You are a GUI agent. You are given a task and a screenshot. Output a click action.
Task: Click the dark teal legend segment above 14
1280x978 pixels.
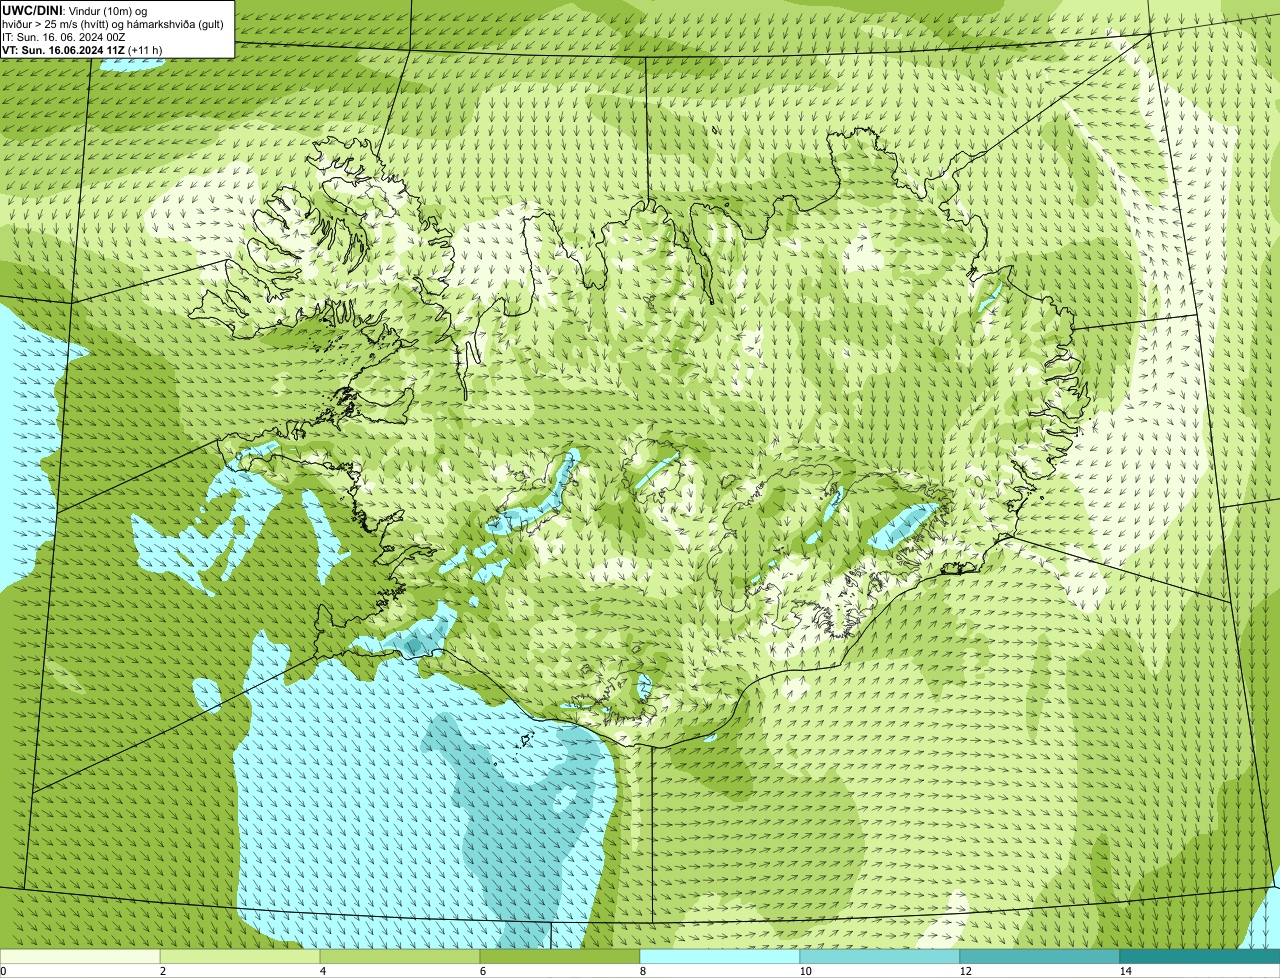pos(1200,957)
